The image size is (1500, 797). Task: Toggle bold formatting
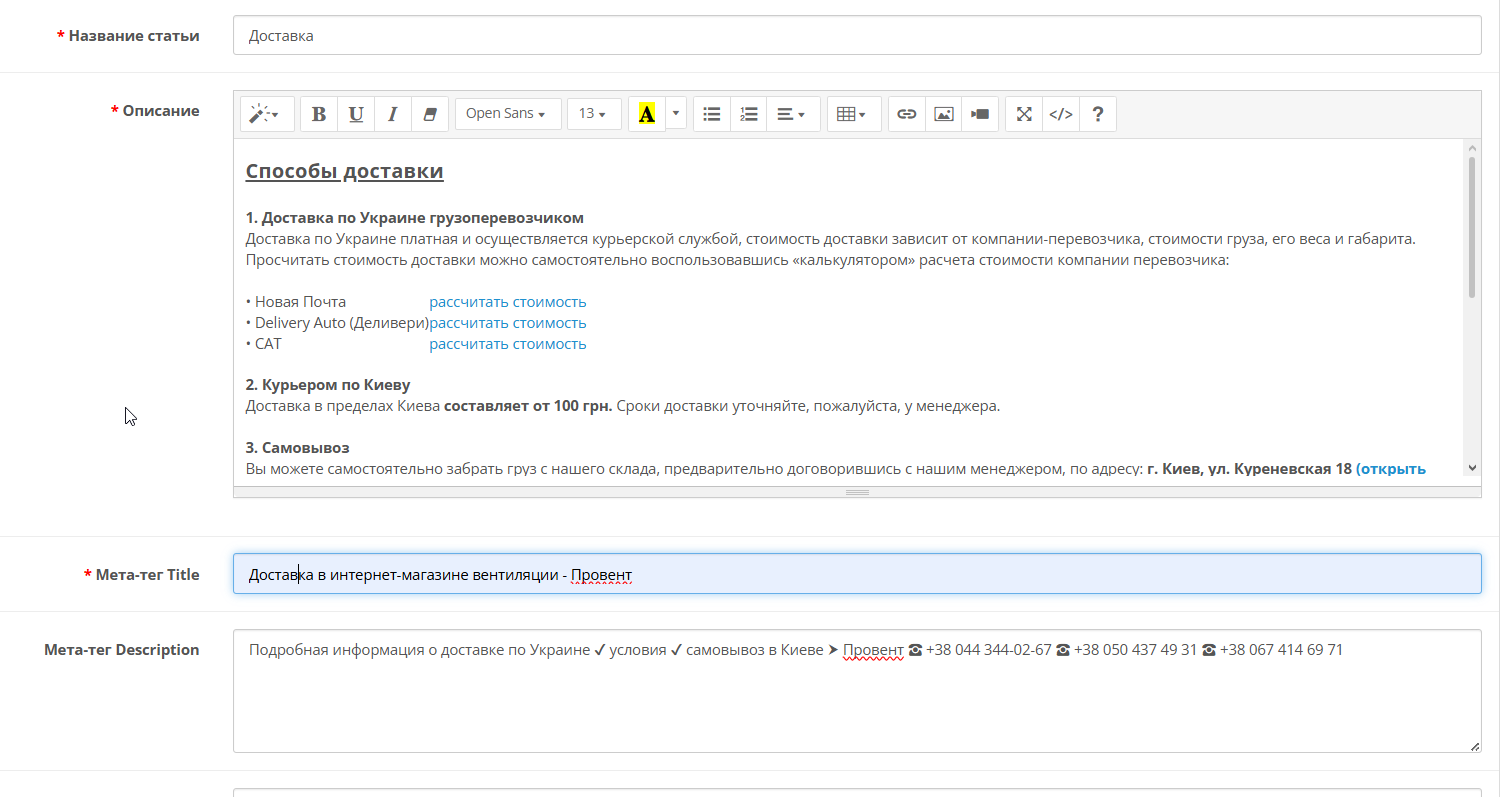click(x=319, y=114)
